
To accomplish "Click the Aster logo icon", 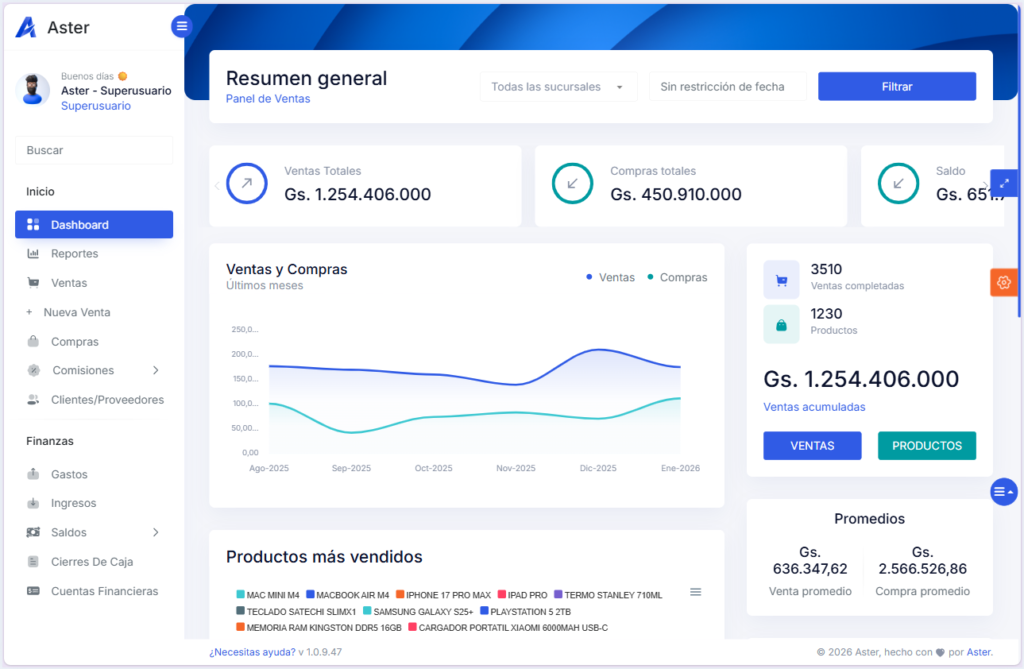I will (x=26, y=28).
